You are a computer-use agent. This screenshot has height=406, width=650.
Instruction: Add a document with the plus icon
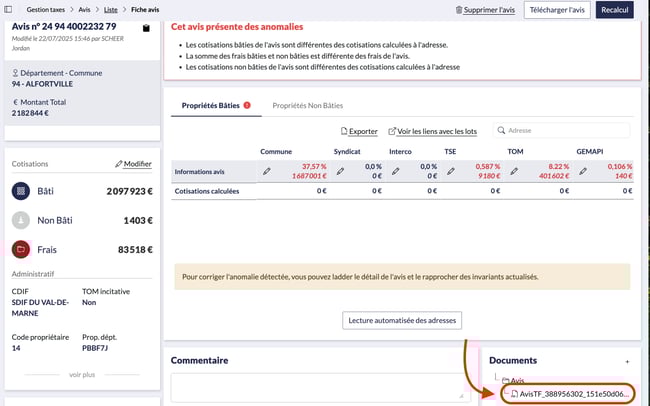coord(627,360)
